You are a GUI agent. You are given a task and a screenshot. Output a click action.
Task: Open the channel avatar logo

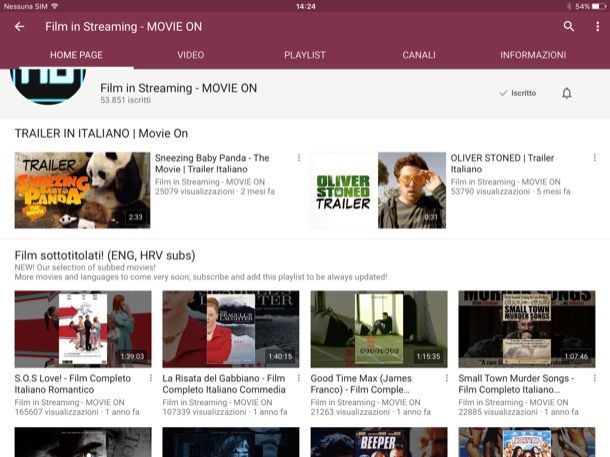tap(48, 86)
